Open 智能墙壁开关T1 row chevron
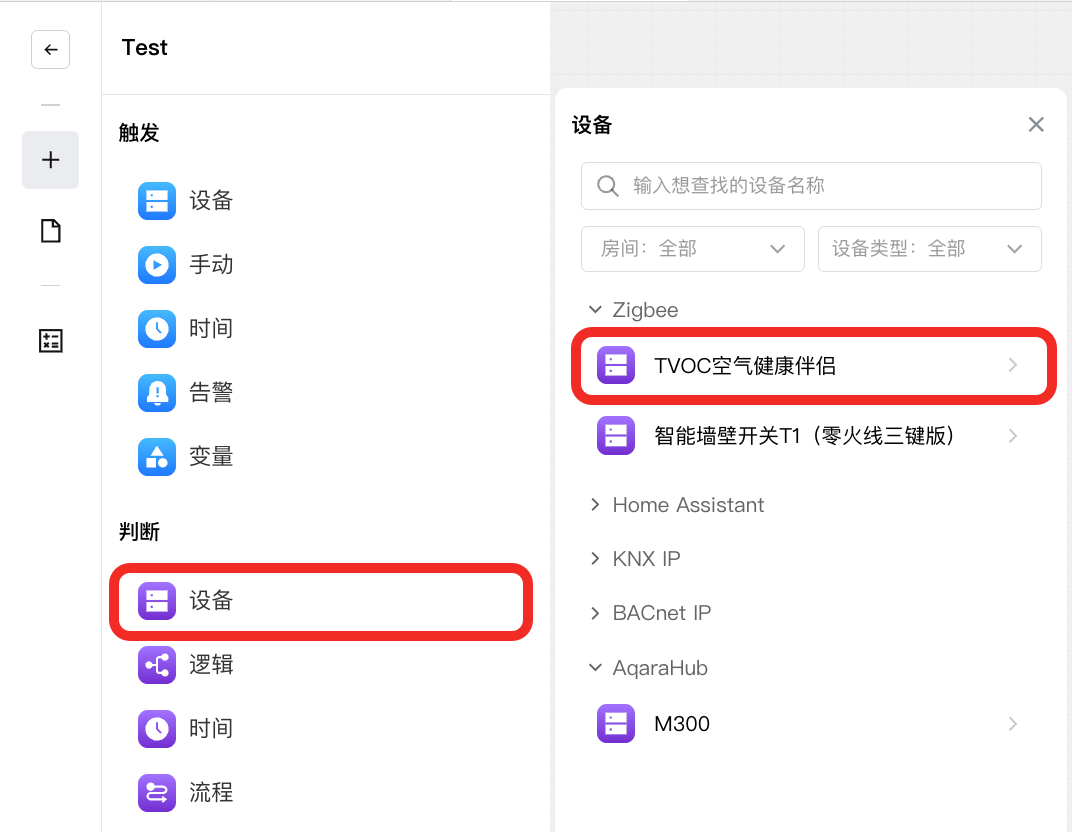Image resolution: width=1072 pixels, height=832 pixels. click(x=1013, y=435)
